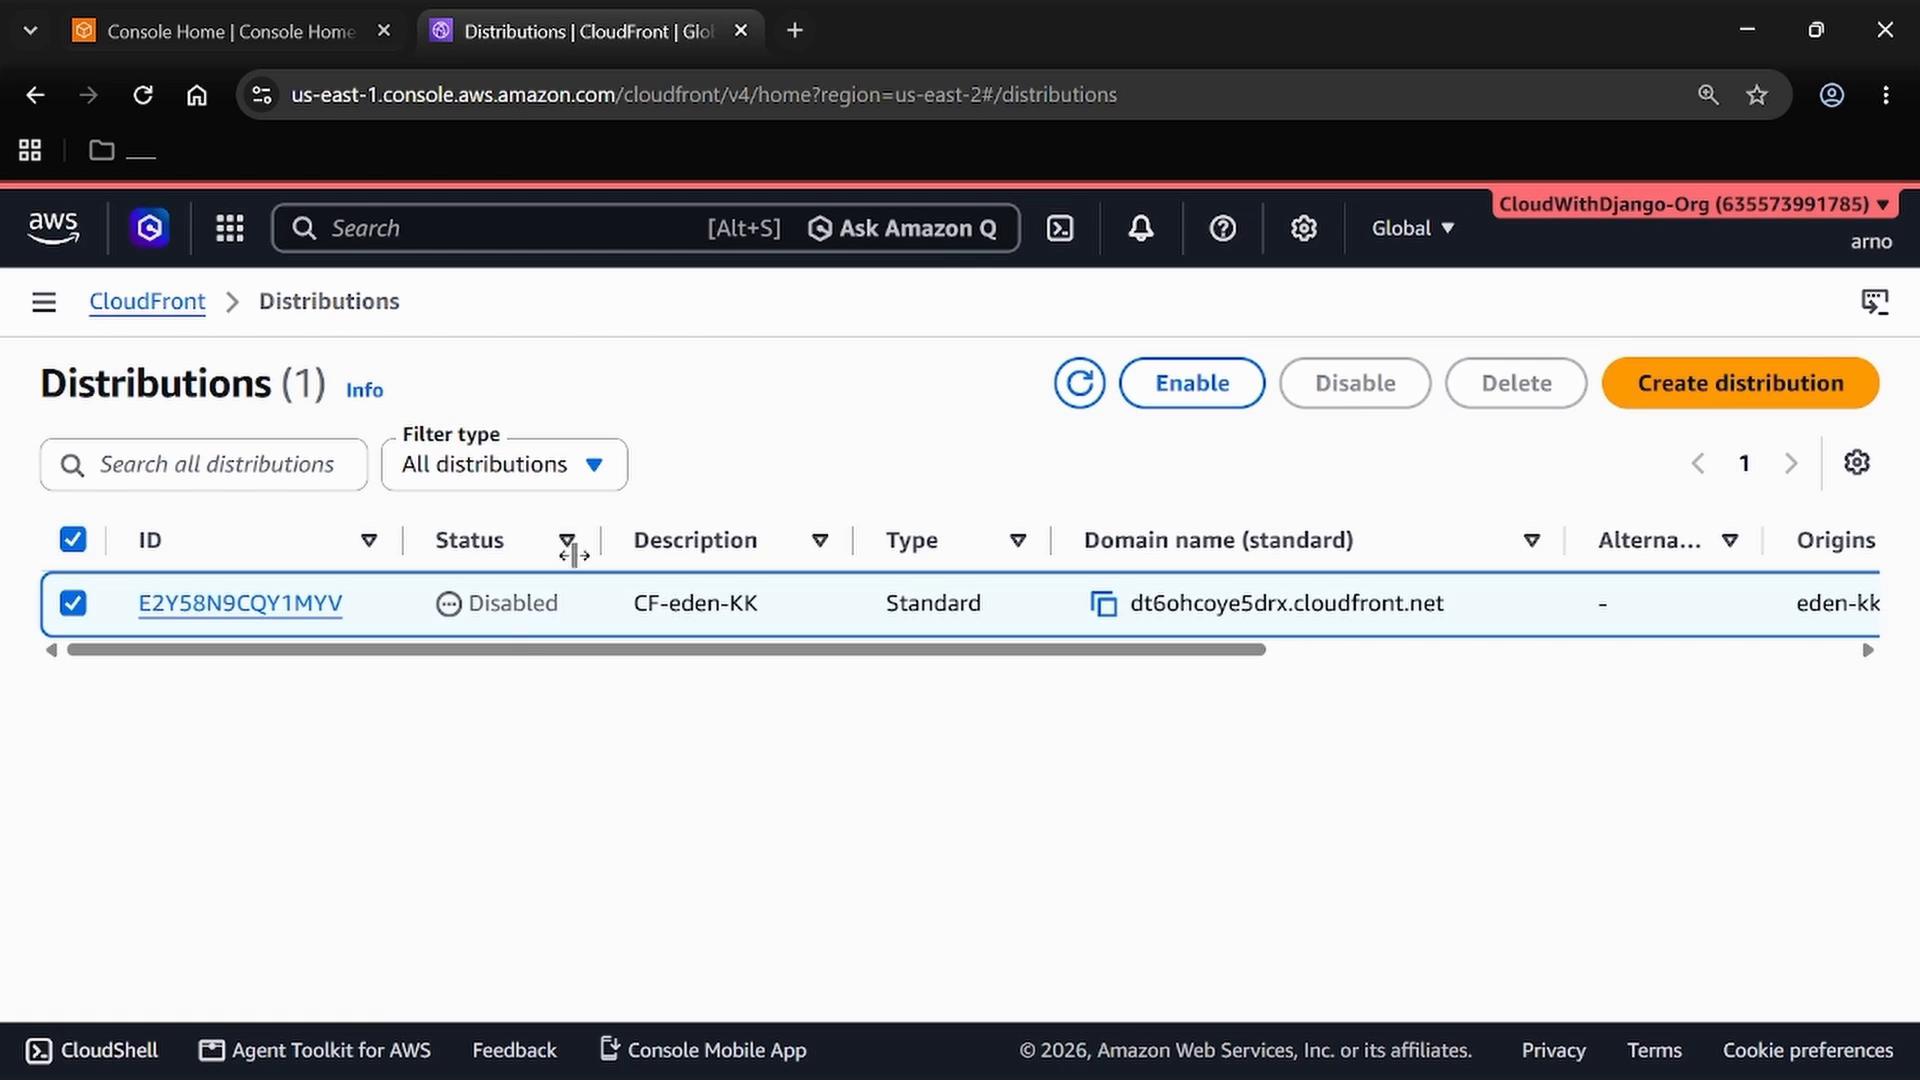Open the browser profile icon

tap(1832, 95)
